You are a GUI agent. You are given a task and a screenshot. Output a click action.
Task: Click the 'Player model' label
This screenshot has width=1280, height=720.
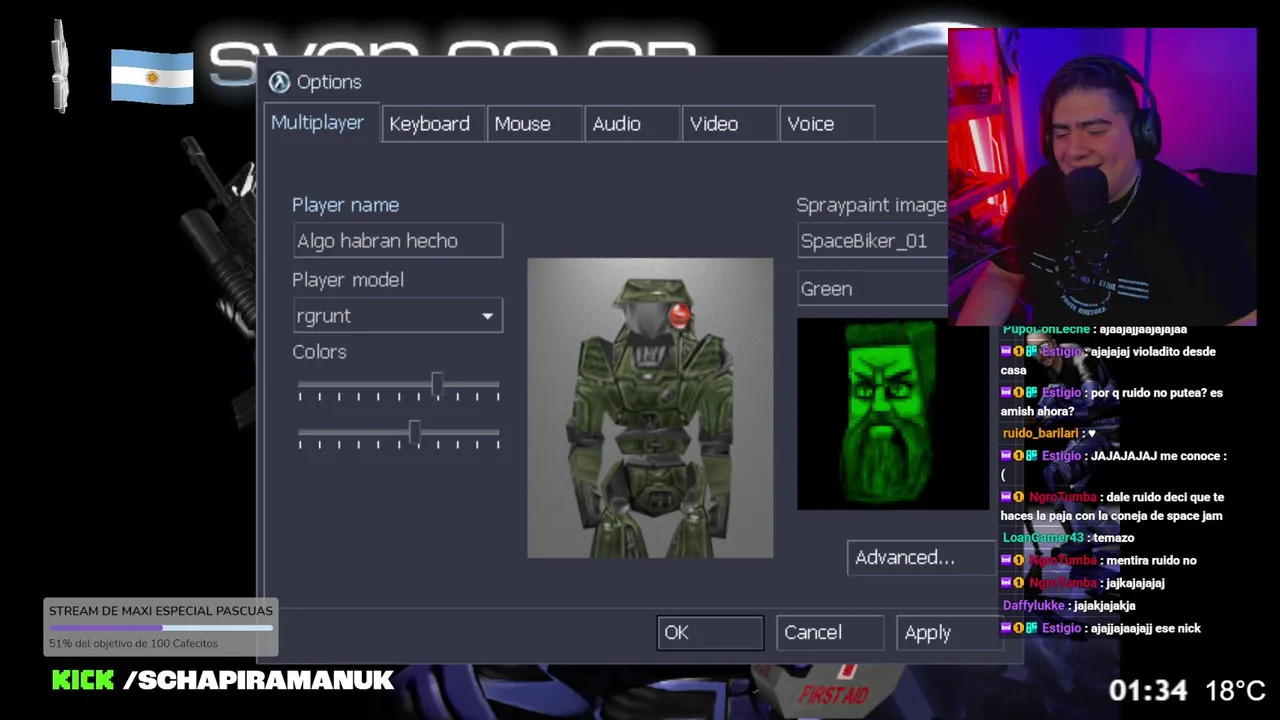348,280
